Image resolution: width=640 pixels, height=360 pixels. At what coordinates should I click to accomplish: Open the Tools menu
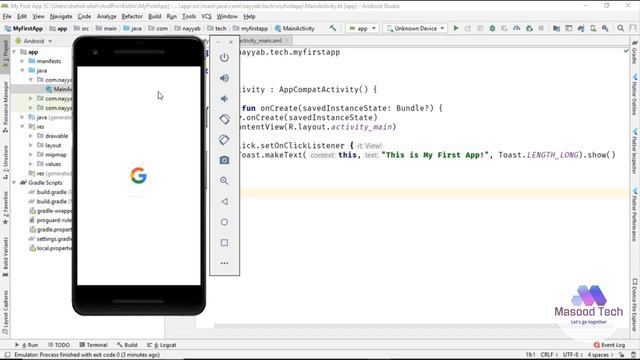pos(189,16)
